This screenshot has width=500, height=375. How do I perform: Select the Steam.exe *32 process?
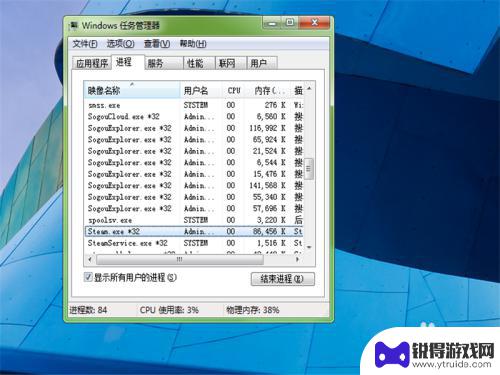pos(194,231)
